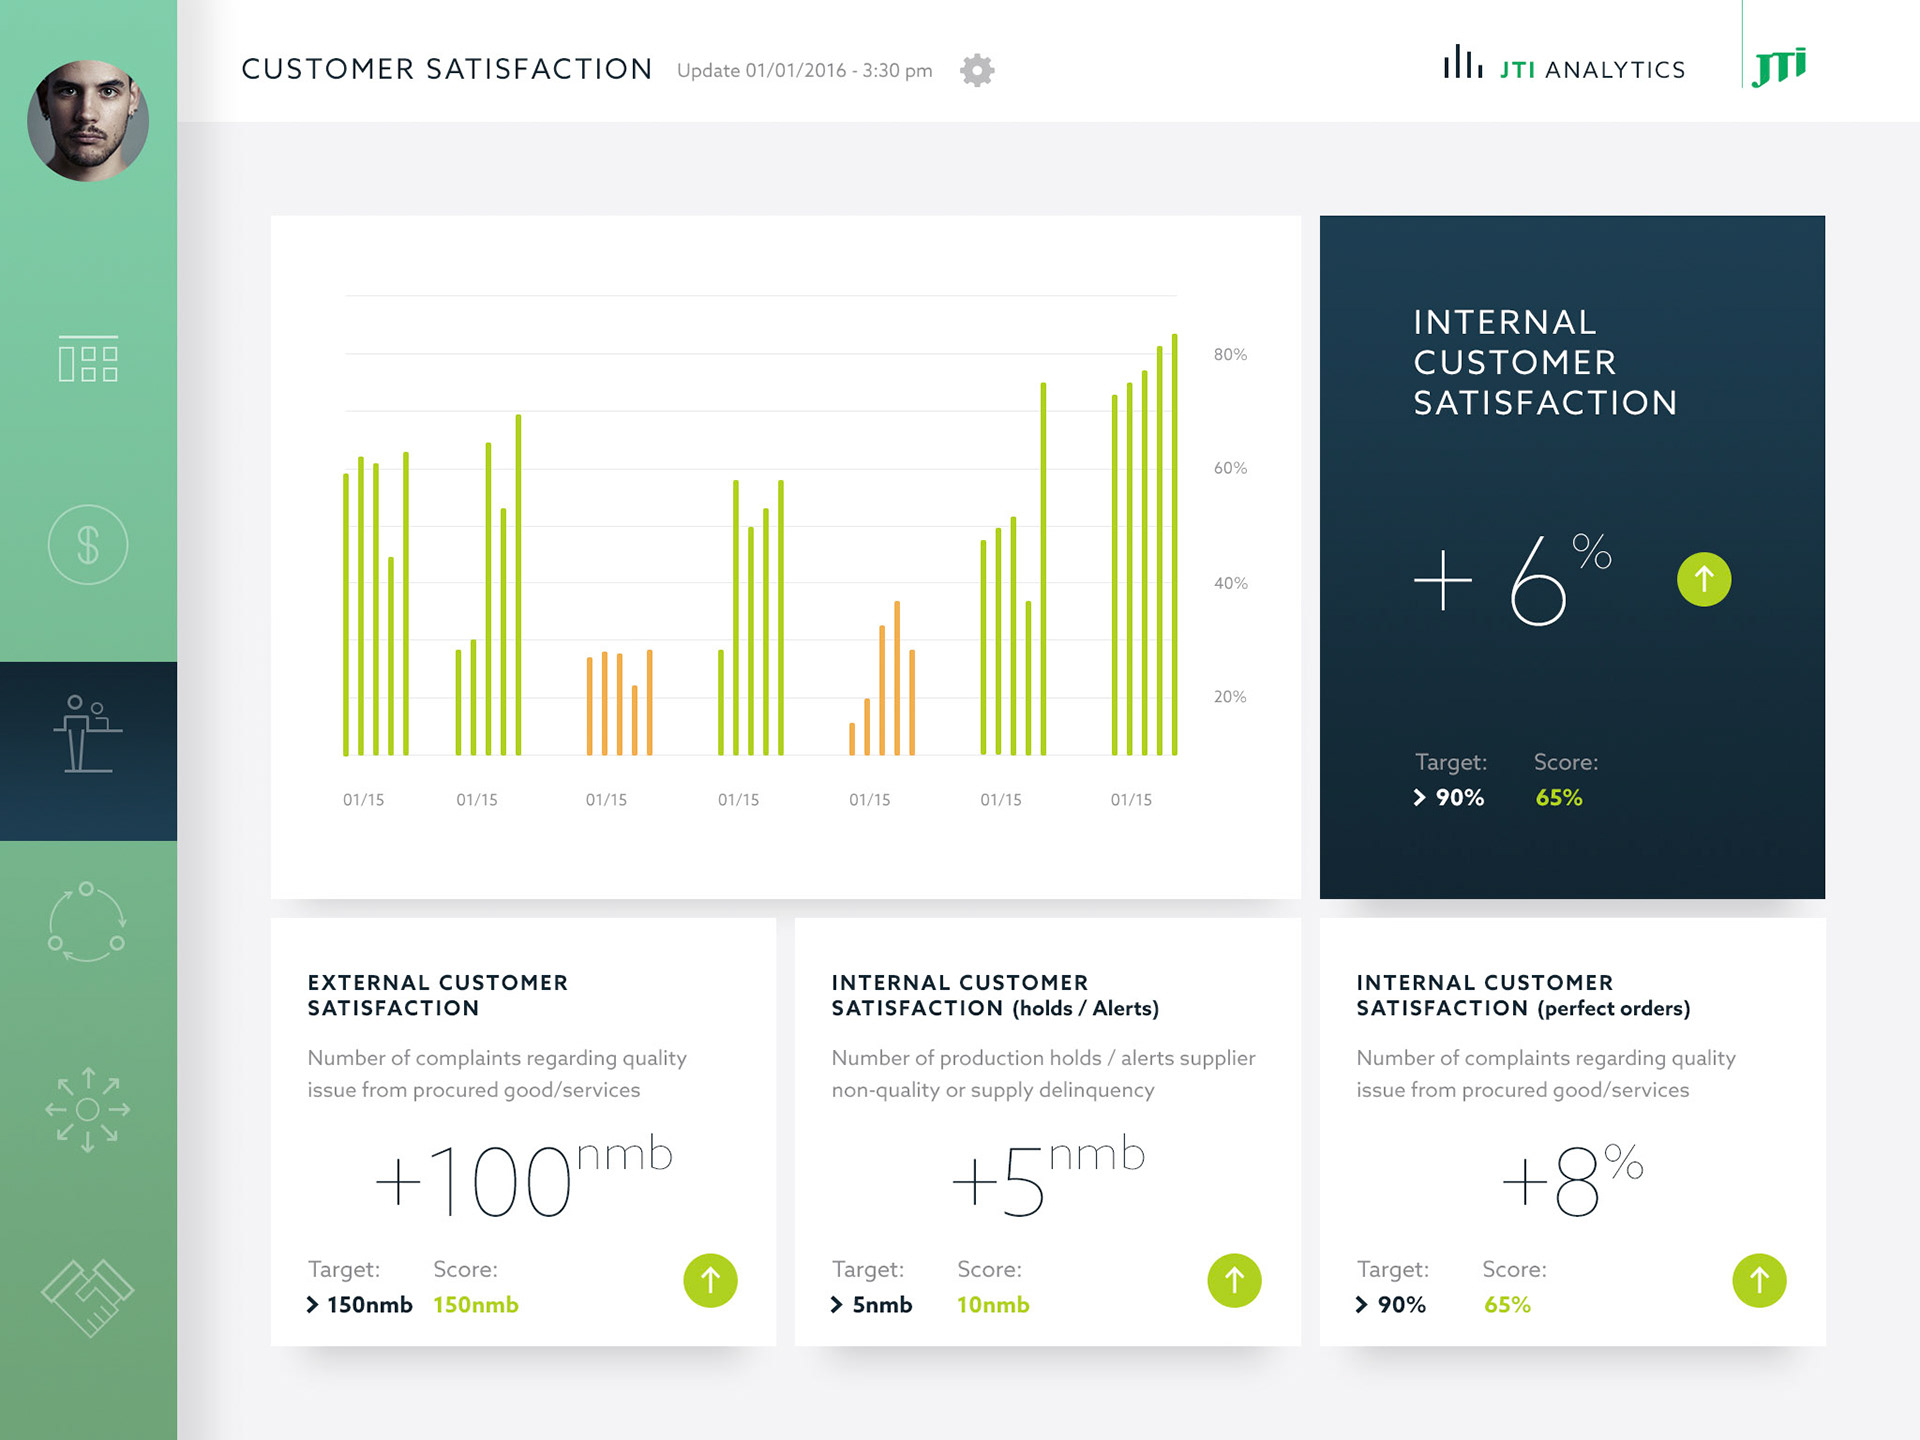Click the tallest green bar in chart
This screenshot has width=1920, height=1440.
click(x=1174, y=545)
